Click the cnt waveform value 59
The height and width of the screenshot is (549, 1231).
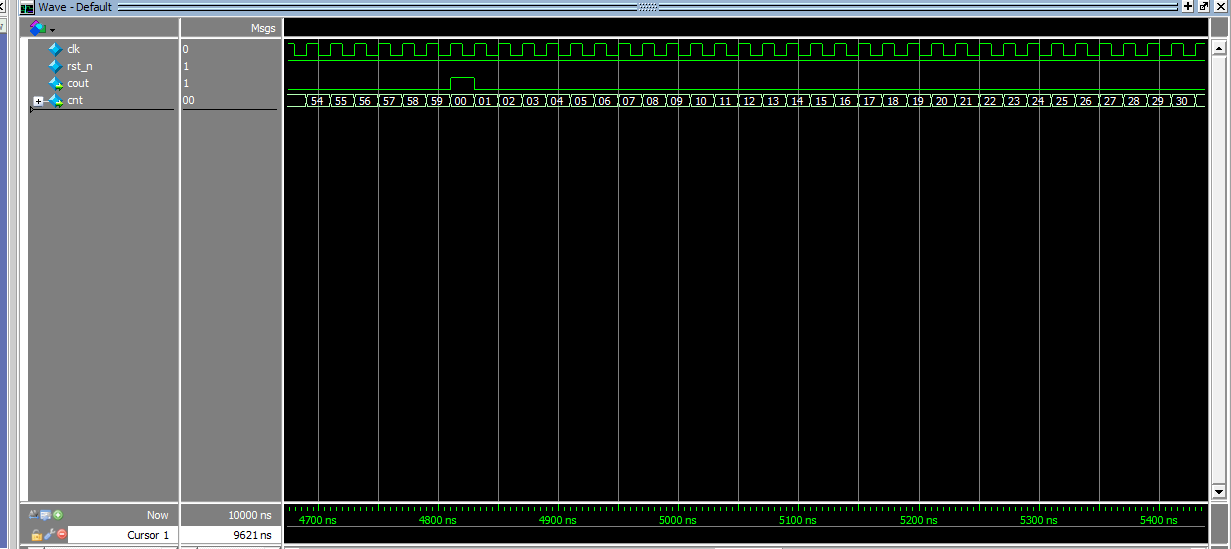point(437,101)
